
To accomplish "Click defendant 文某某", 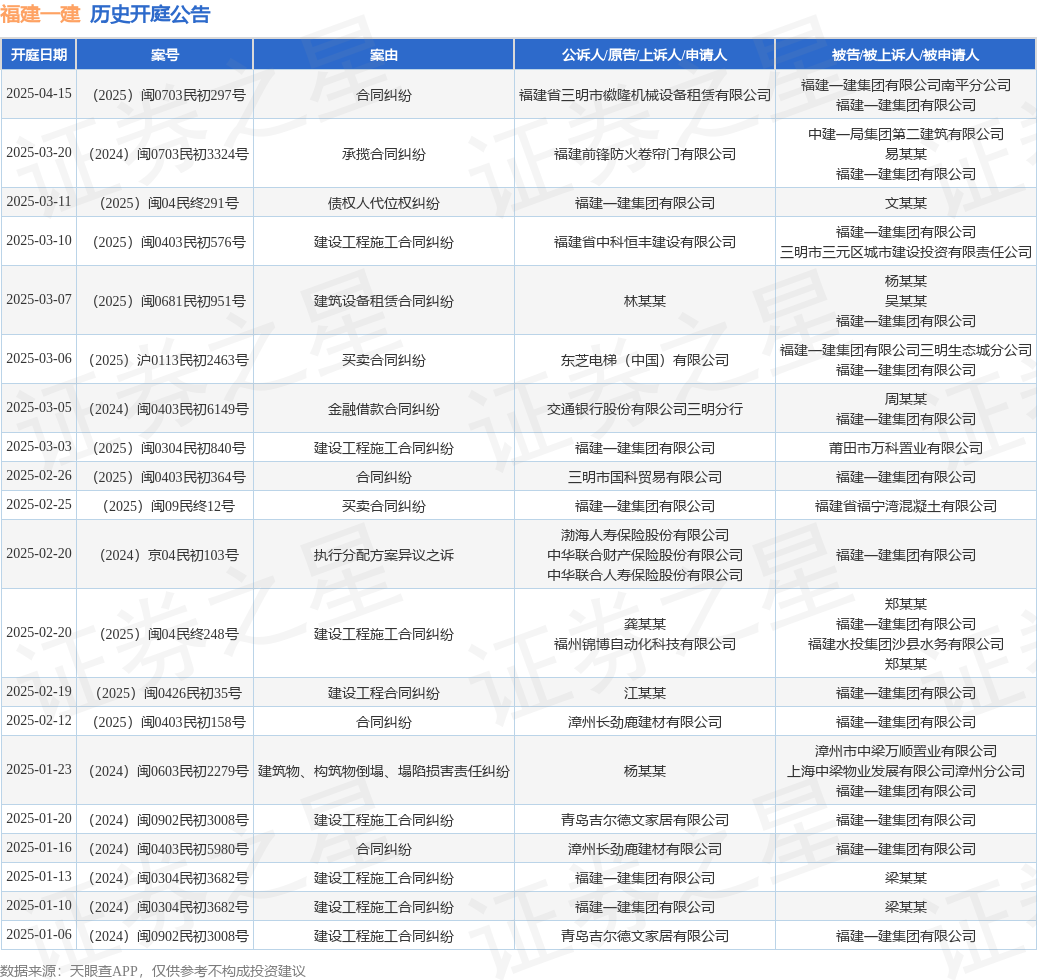I will click(905, 203).
